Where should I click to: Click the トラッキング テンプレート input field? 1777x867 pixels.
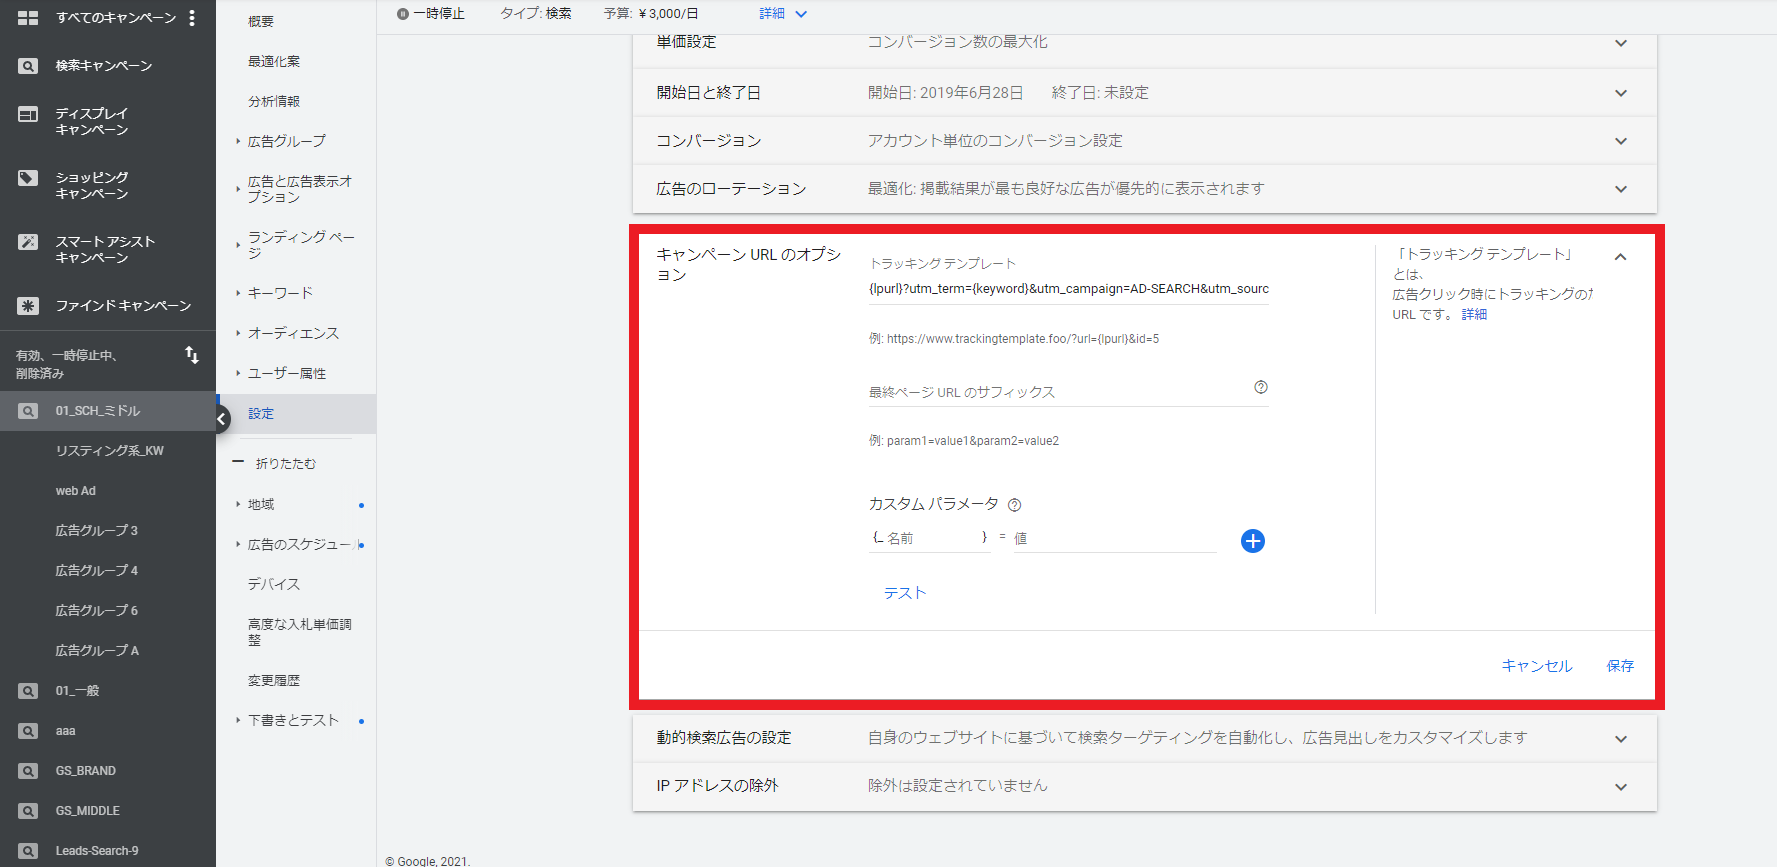click(x=1068, y=289)
